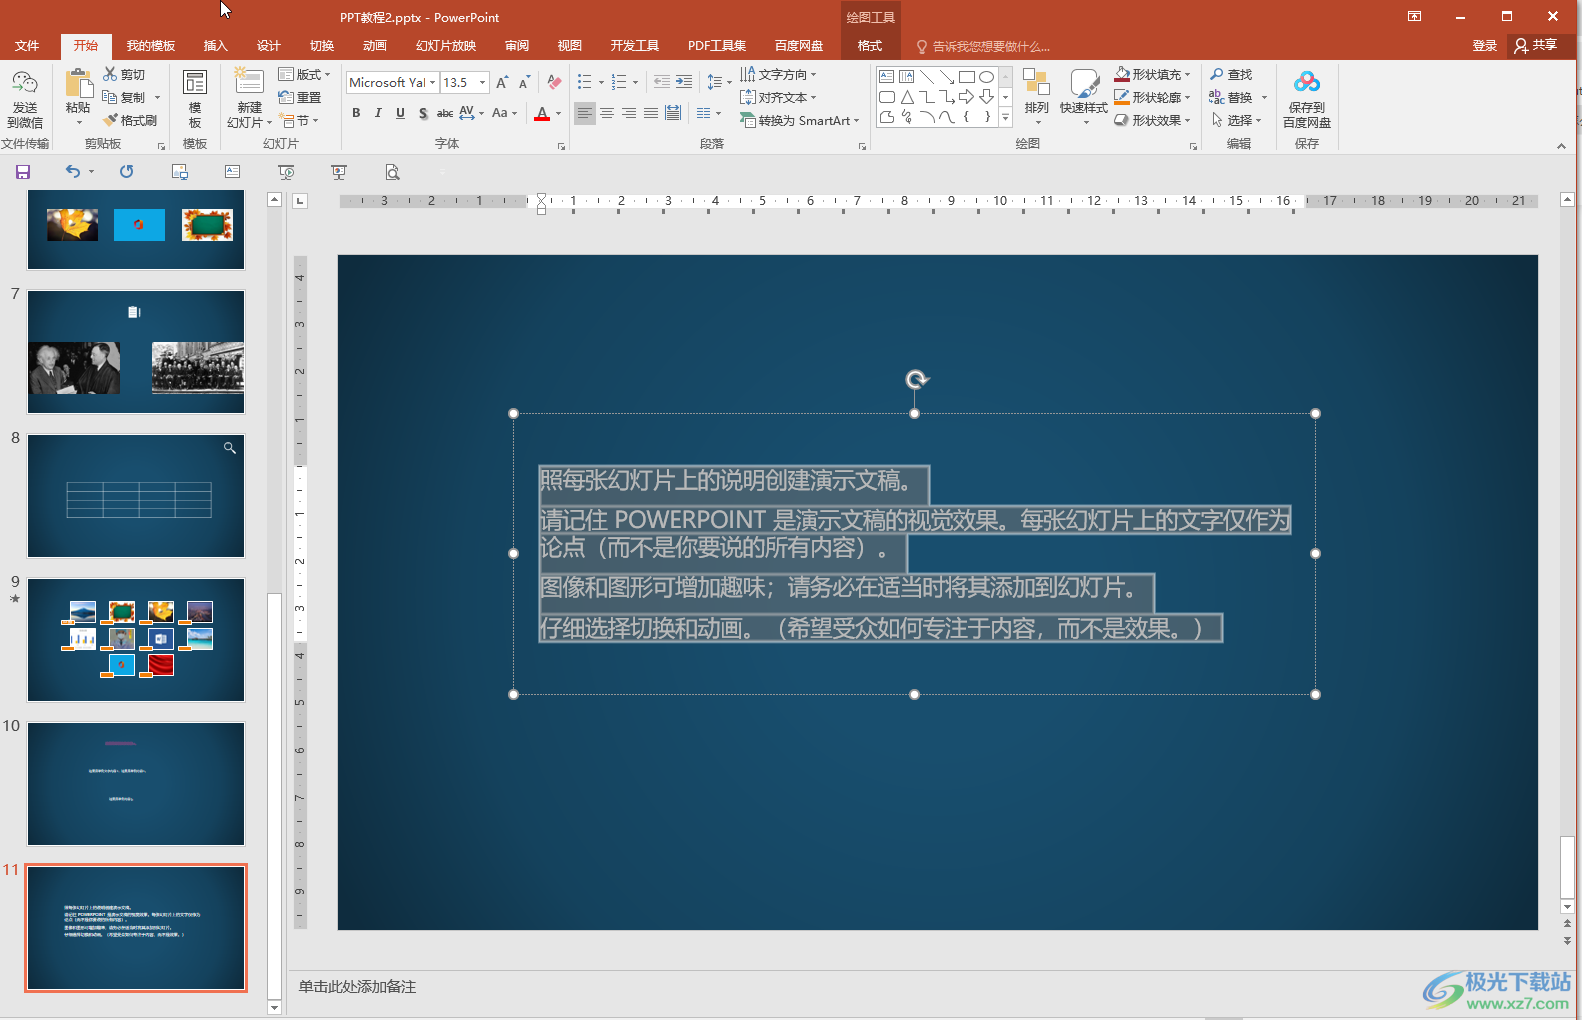Click the Select (选择) button
The width and height of the screenshot is (1582, 1020).
[1236, 120]
